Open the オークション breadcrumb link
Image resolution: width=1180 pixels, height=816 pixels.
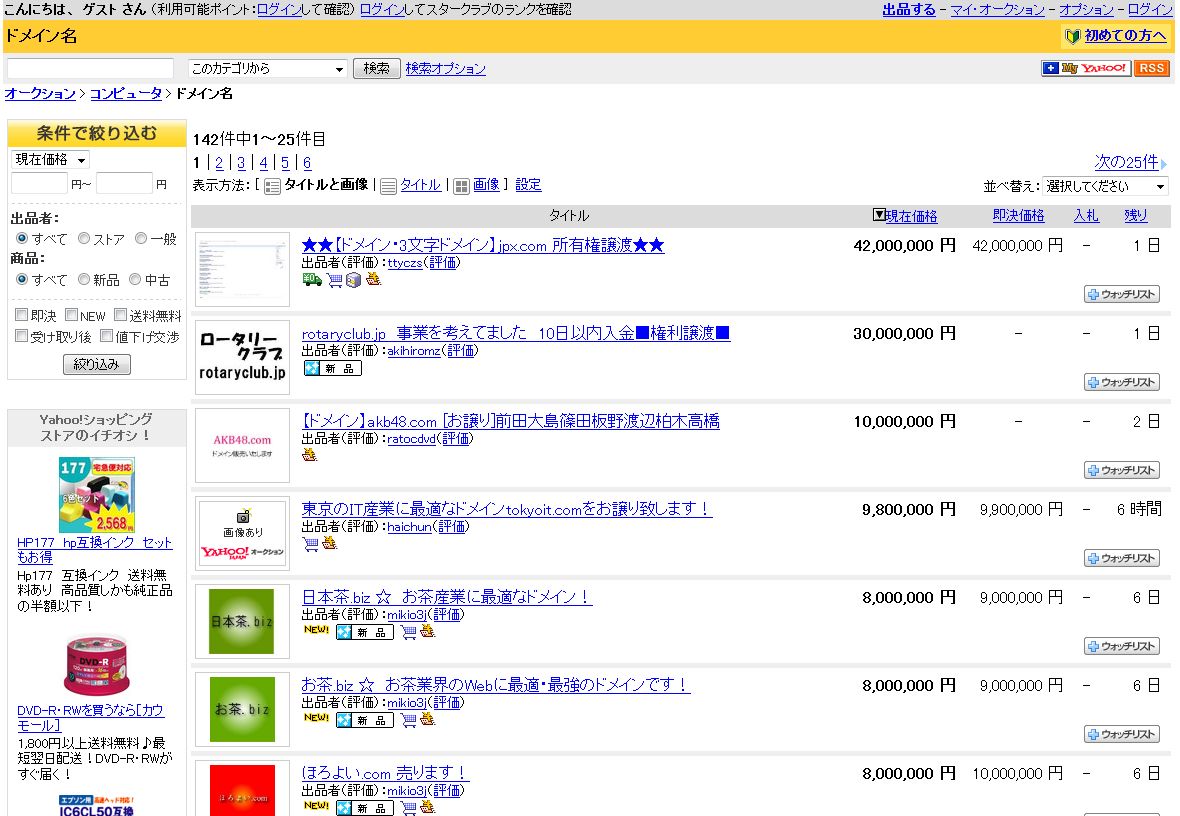[x=40, y=93]
